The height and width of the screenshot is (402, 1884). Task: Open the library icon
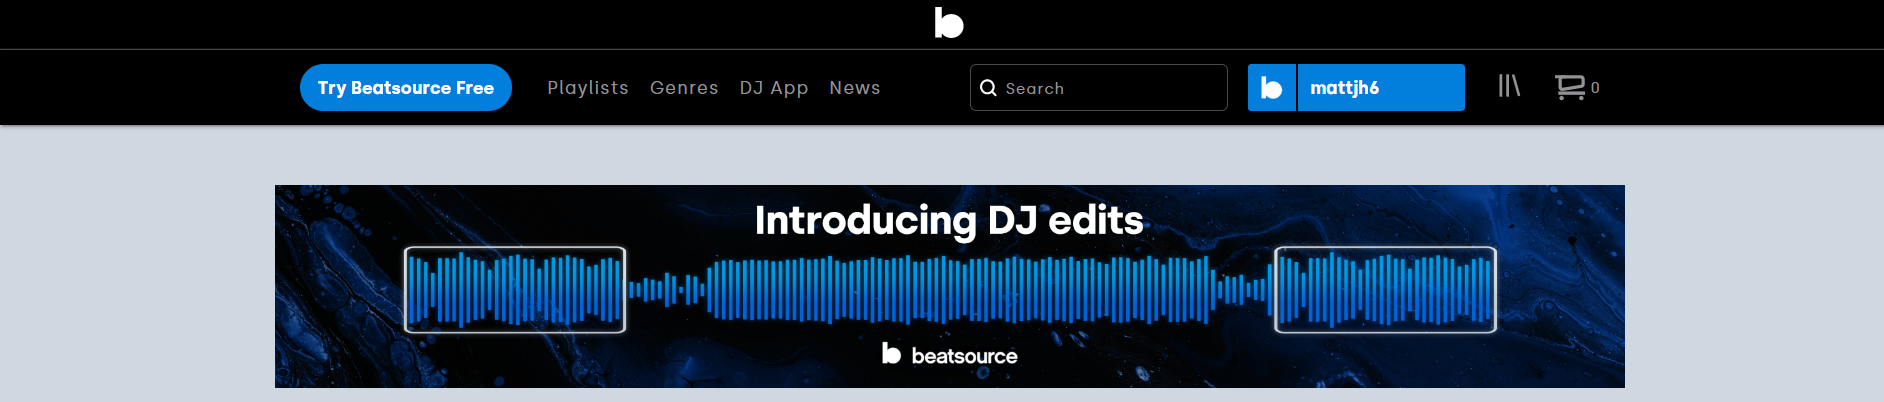[1509, 87]
